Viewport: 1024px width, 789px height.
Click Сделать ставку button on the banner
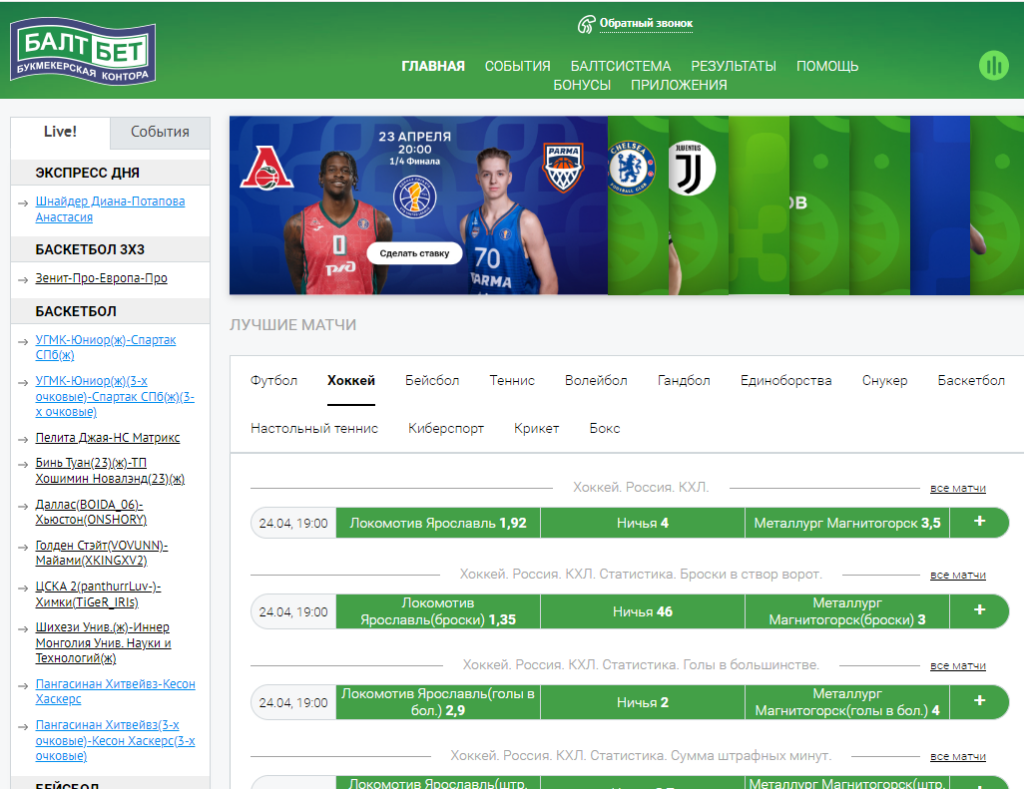tap(414, 253)
